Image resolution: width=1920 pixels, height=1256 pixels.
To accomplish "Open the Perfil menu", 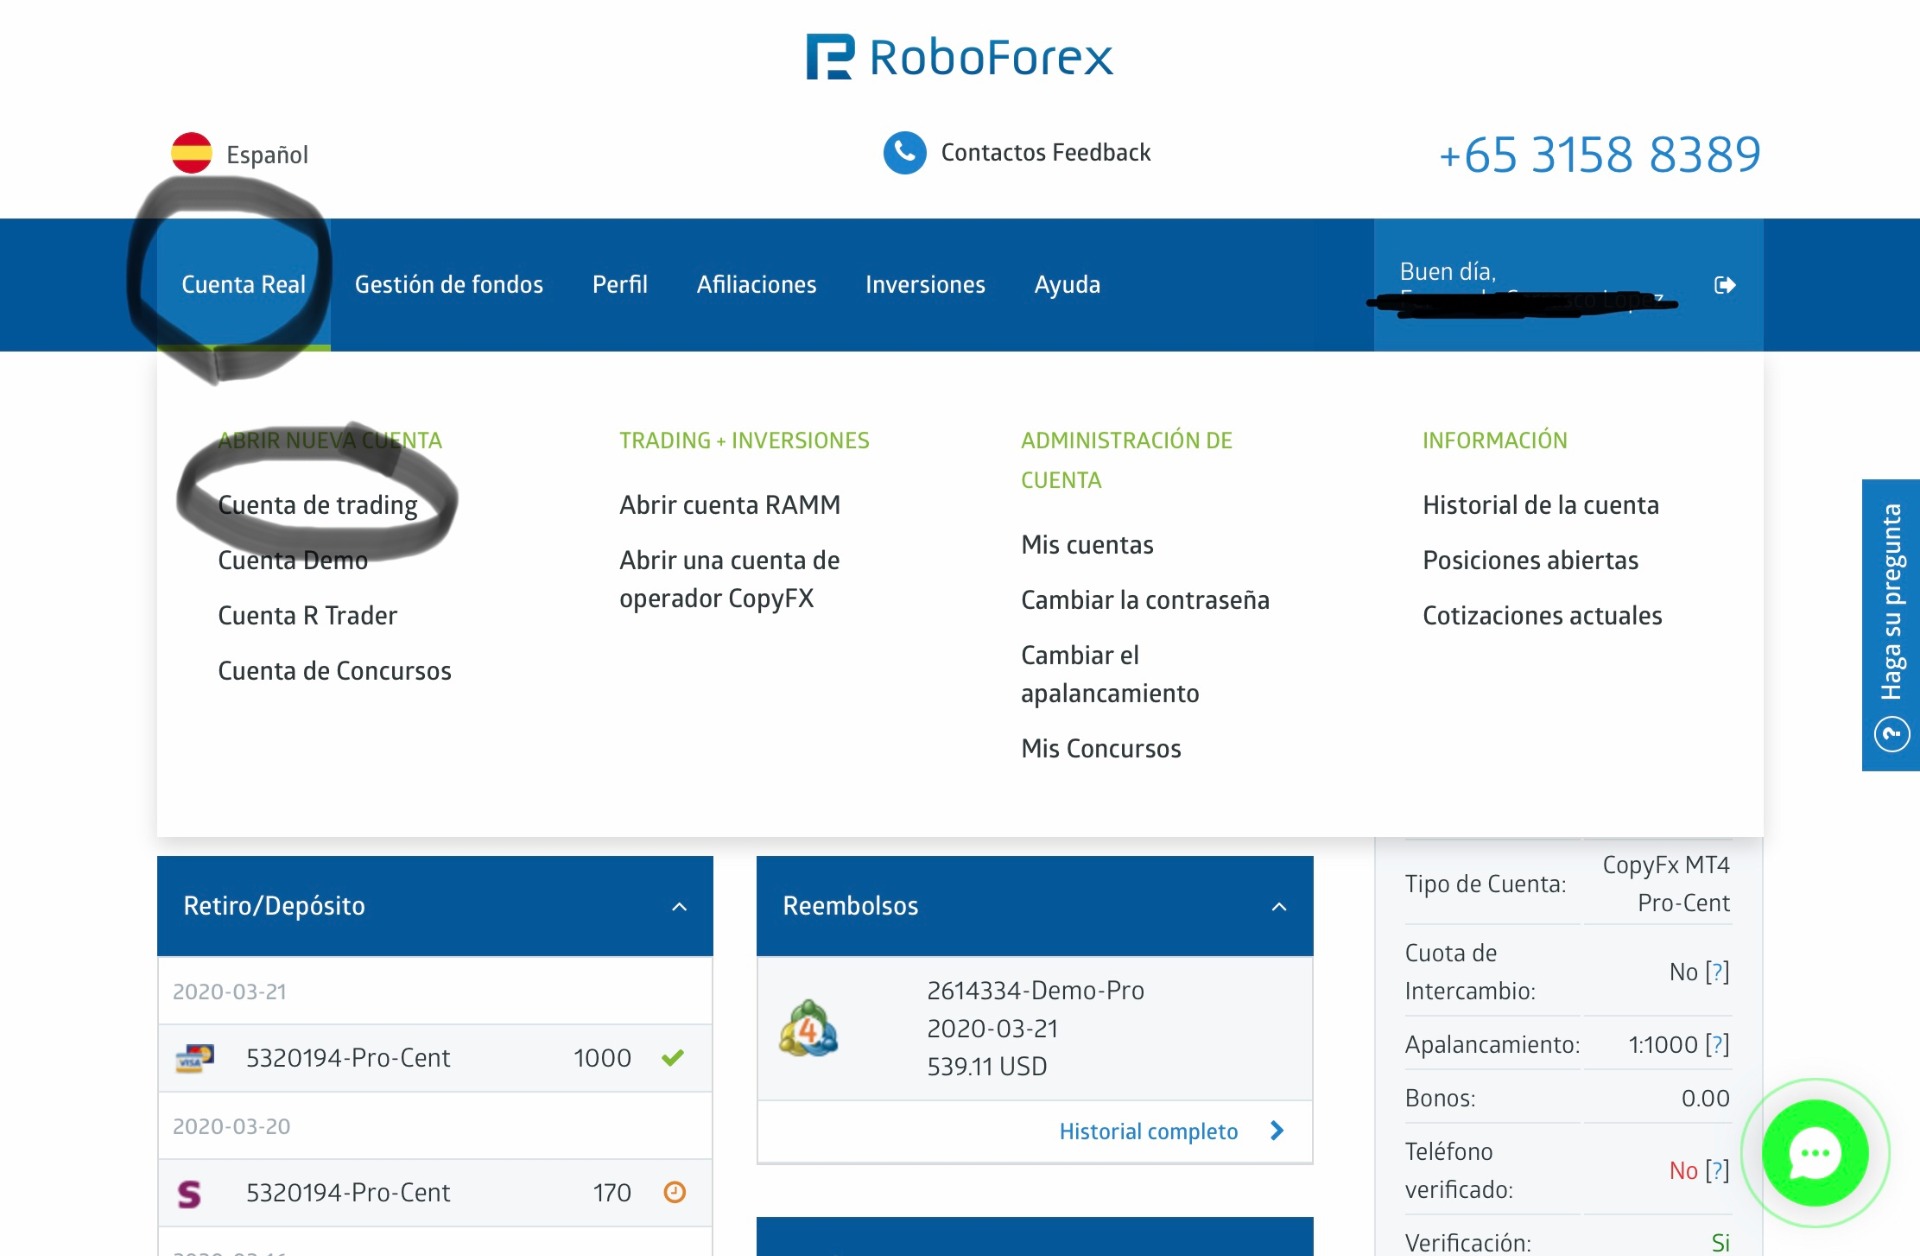I will 620,285.
